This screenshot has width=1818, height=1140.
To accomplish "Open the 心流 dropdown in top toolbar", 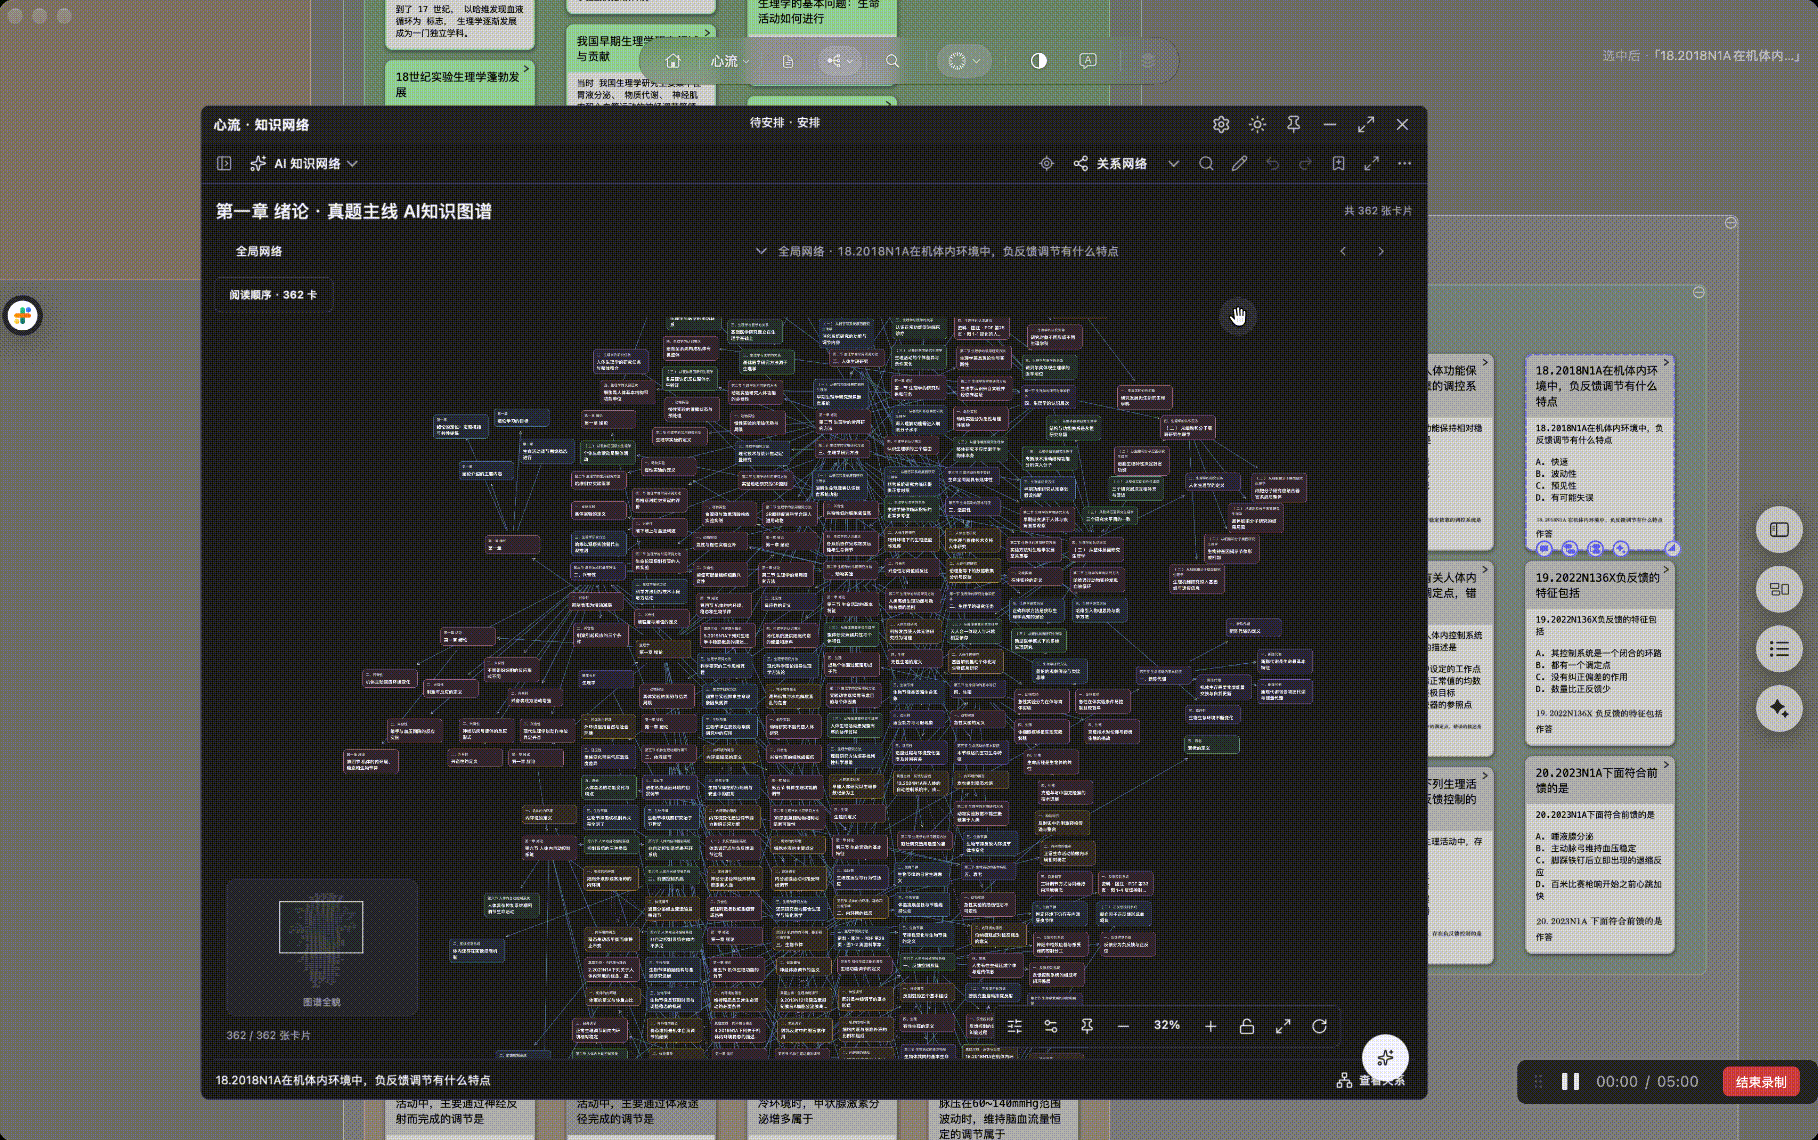I will [730, 61].
